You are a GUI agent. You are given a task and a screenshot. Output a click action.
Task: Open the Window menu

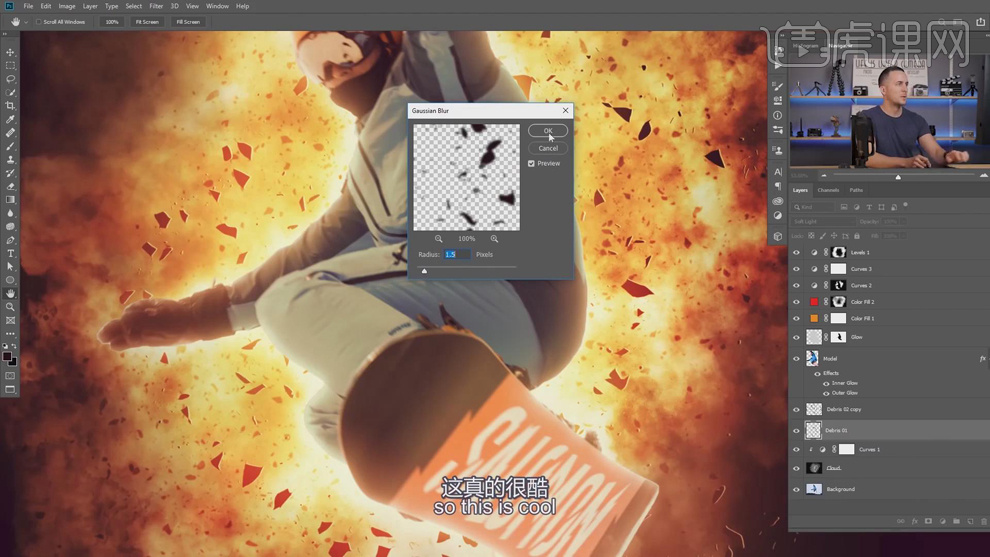(217, 6)
